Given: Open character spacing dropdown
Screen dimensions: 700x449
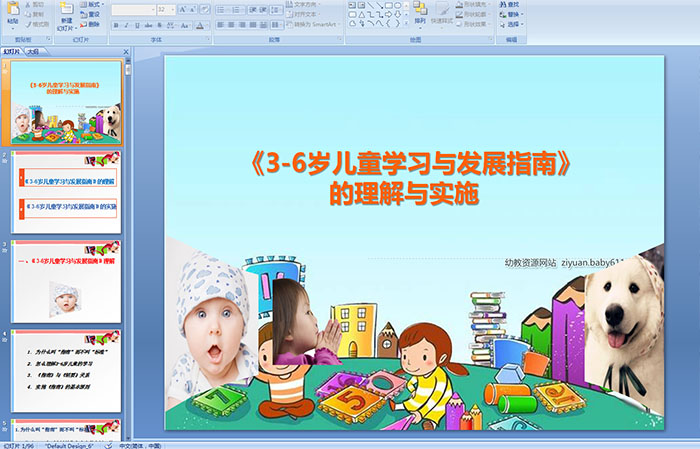Looking at the screenshot, I should 171,25.
